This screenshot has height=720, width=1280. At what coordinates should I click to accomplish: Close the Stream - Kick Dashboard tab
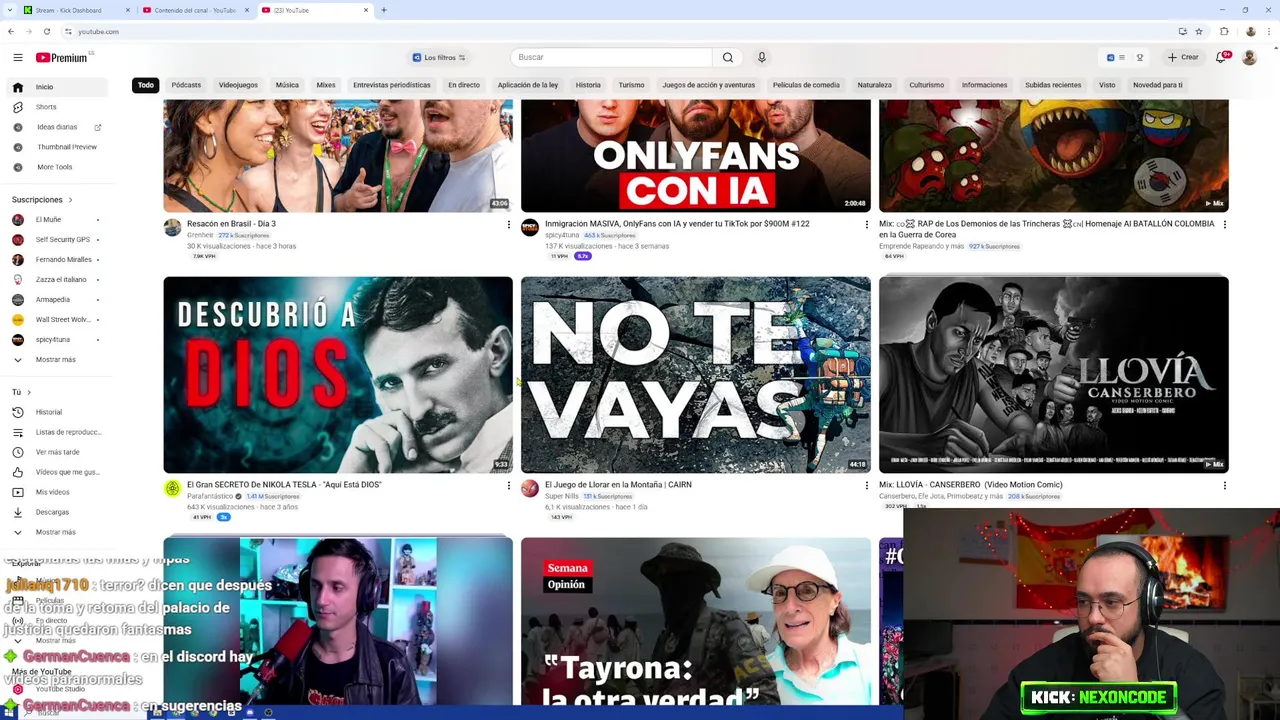pos(128,10)
